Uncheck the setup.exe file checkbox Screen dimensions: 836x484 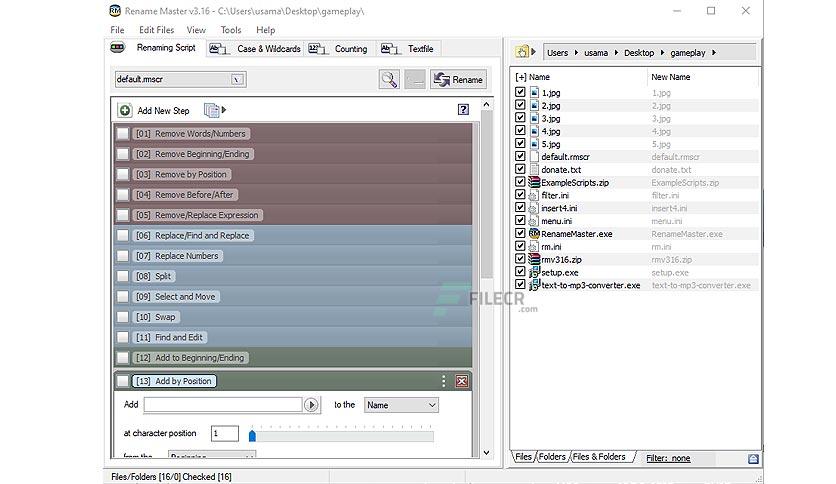(520, 272)
